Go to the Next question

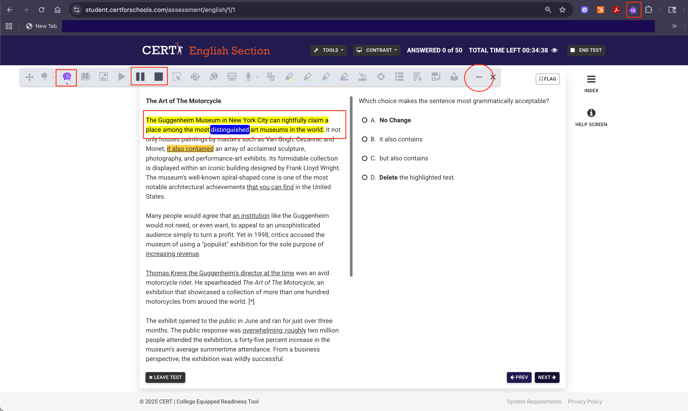coord(546,377)
